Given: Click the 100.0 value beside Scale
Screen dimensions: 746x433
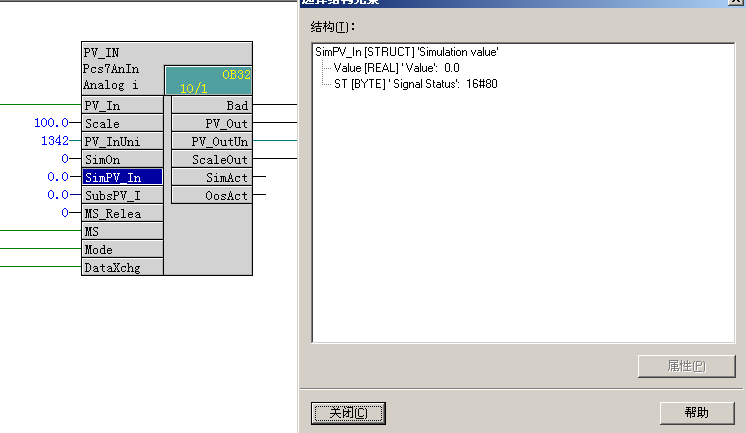Looking at the screenshot, I should 50,123.
